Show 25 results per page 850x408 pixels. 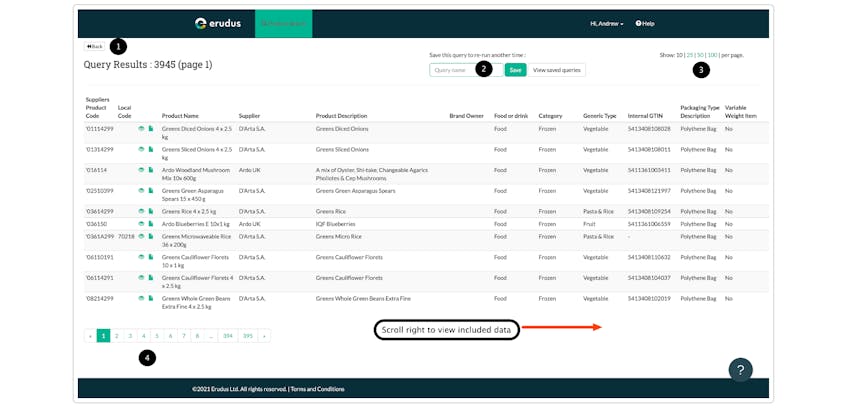pos(690,55)
